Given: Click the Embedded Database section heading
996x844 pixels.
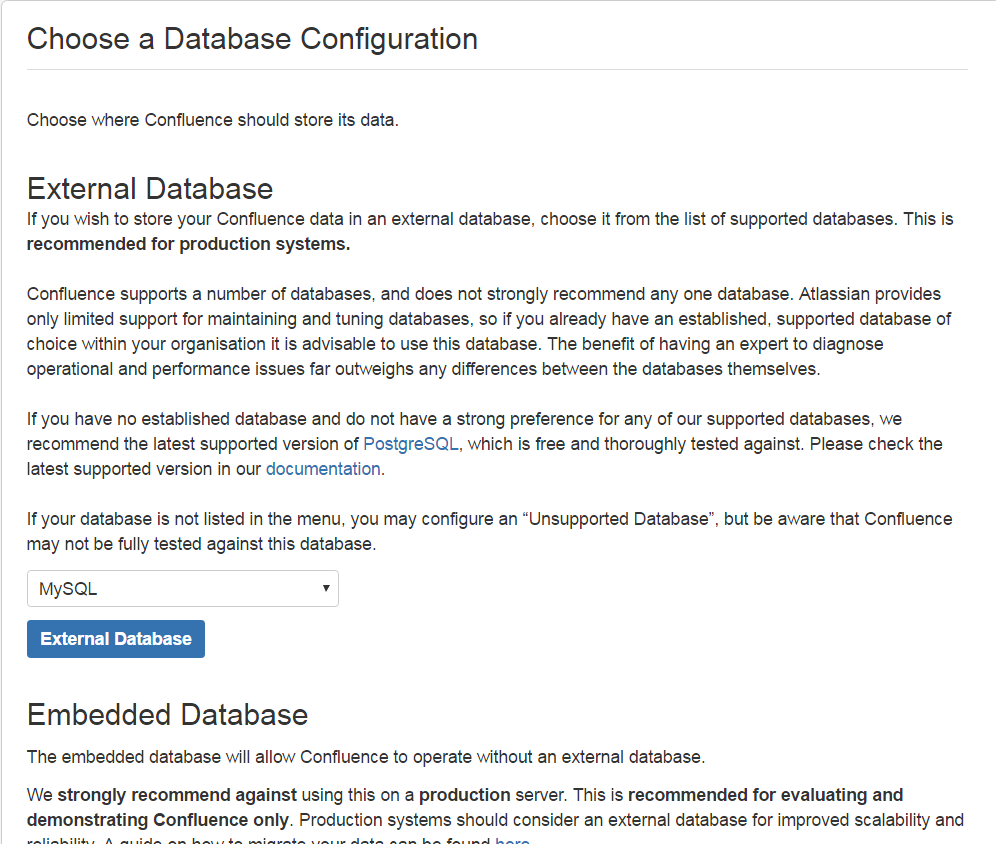Looking at the screenshot, I should (x=167, y=714).
